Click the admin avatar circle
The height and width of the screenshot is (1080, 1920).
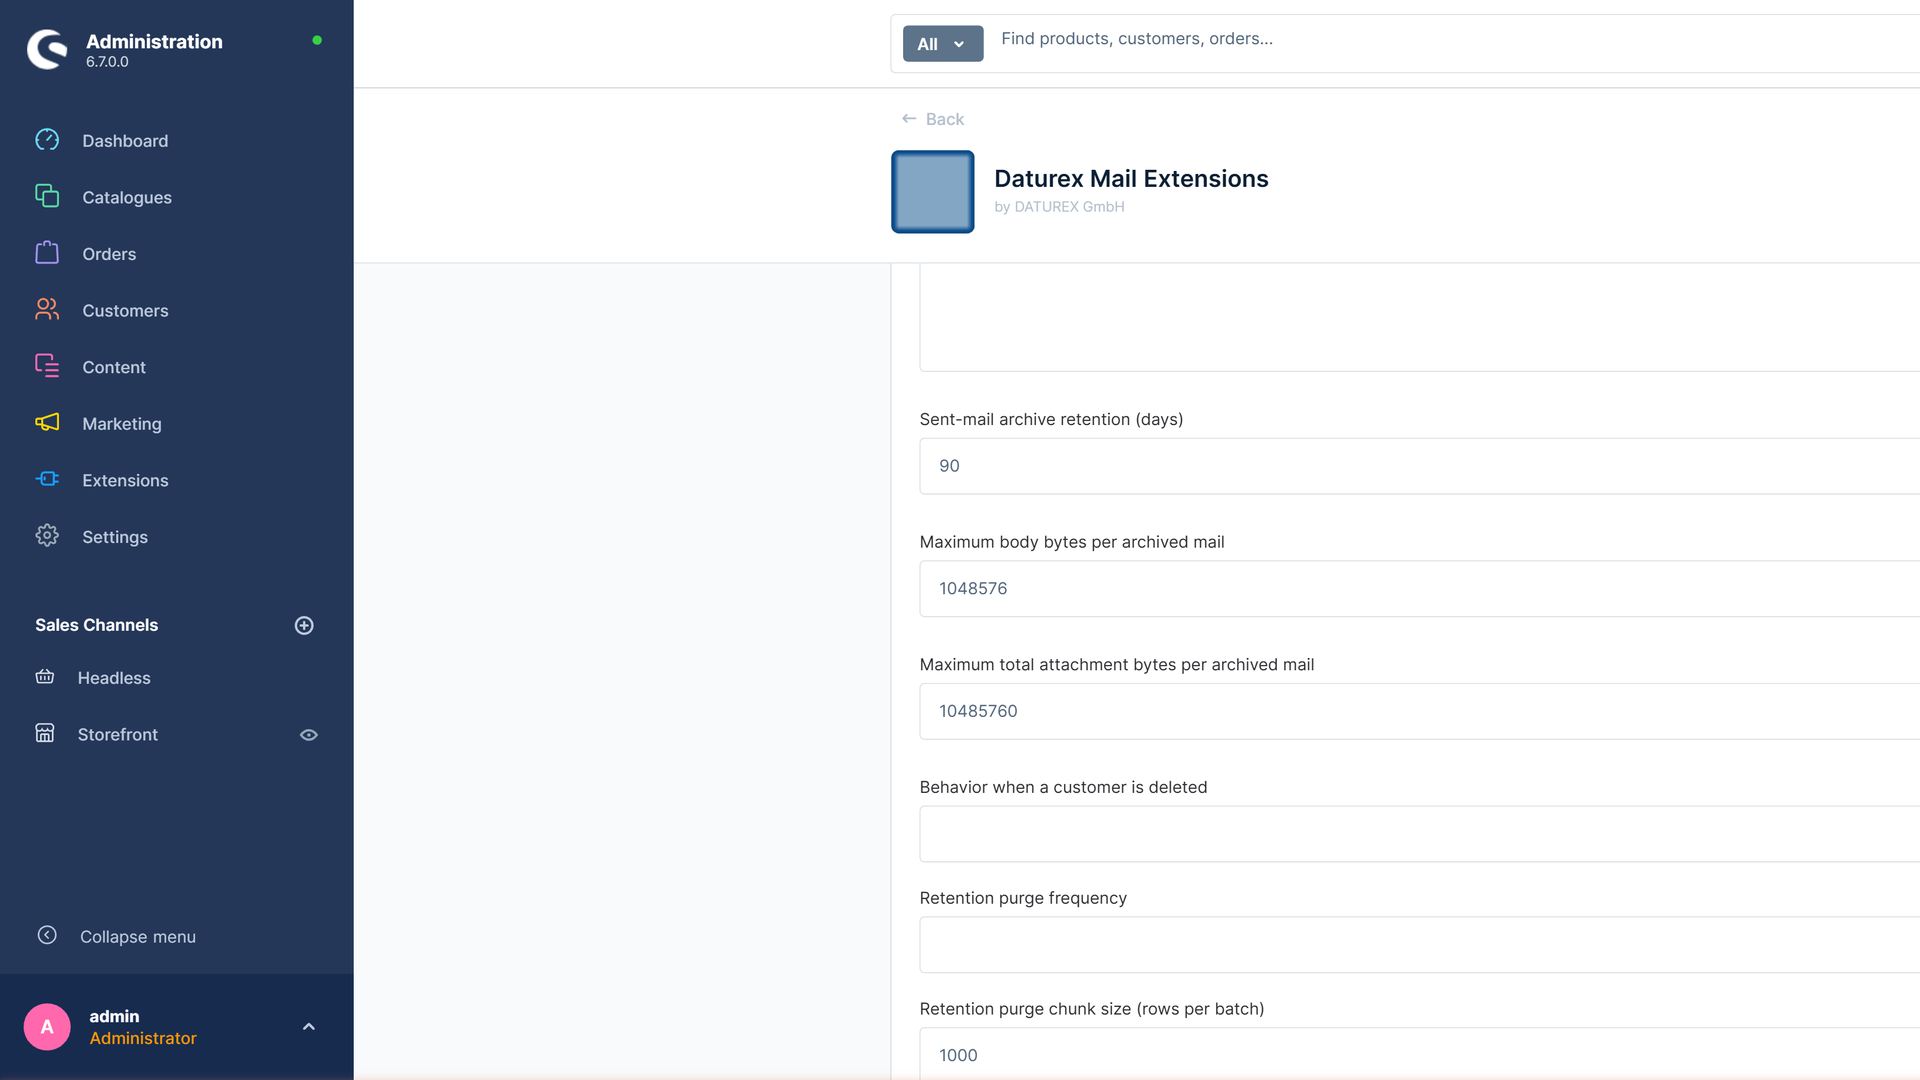pyautogui.click(x=47, y=1027)
